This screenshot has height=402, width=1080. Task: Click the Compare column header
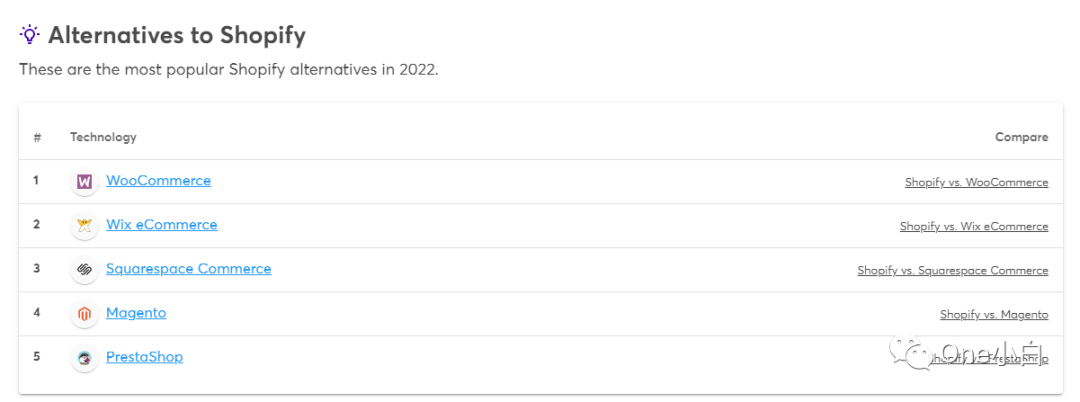1021,137
